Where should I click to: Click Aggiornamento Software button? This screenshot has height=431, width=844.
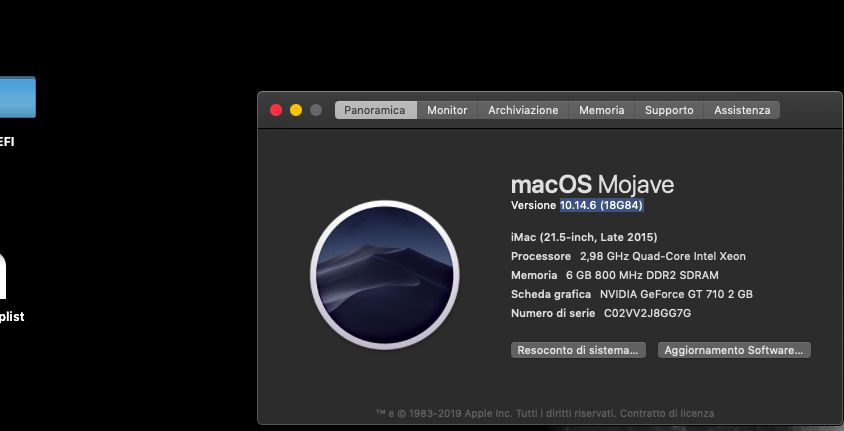734,350
